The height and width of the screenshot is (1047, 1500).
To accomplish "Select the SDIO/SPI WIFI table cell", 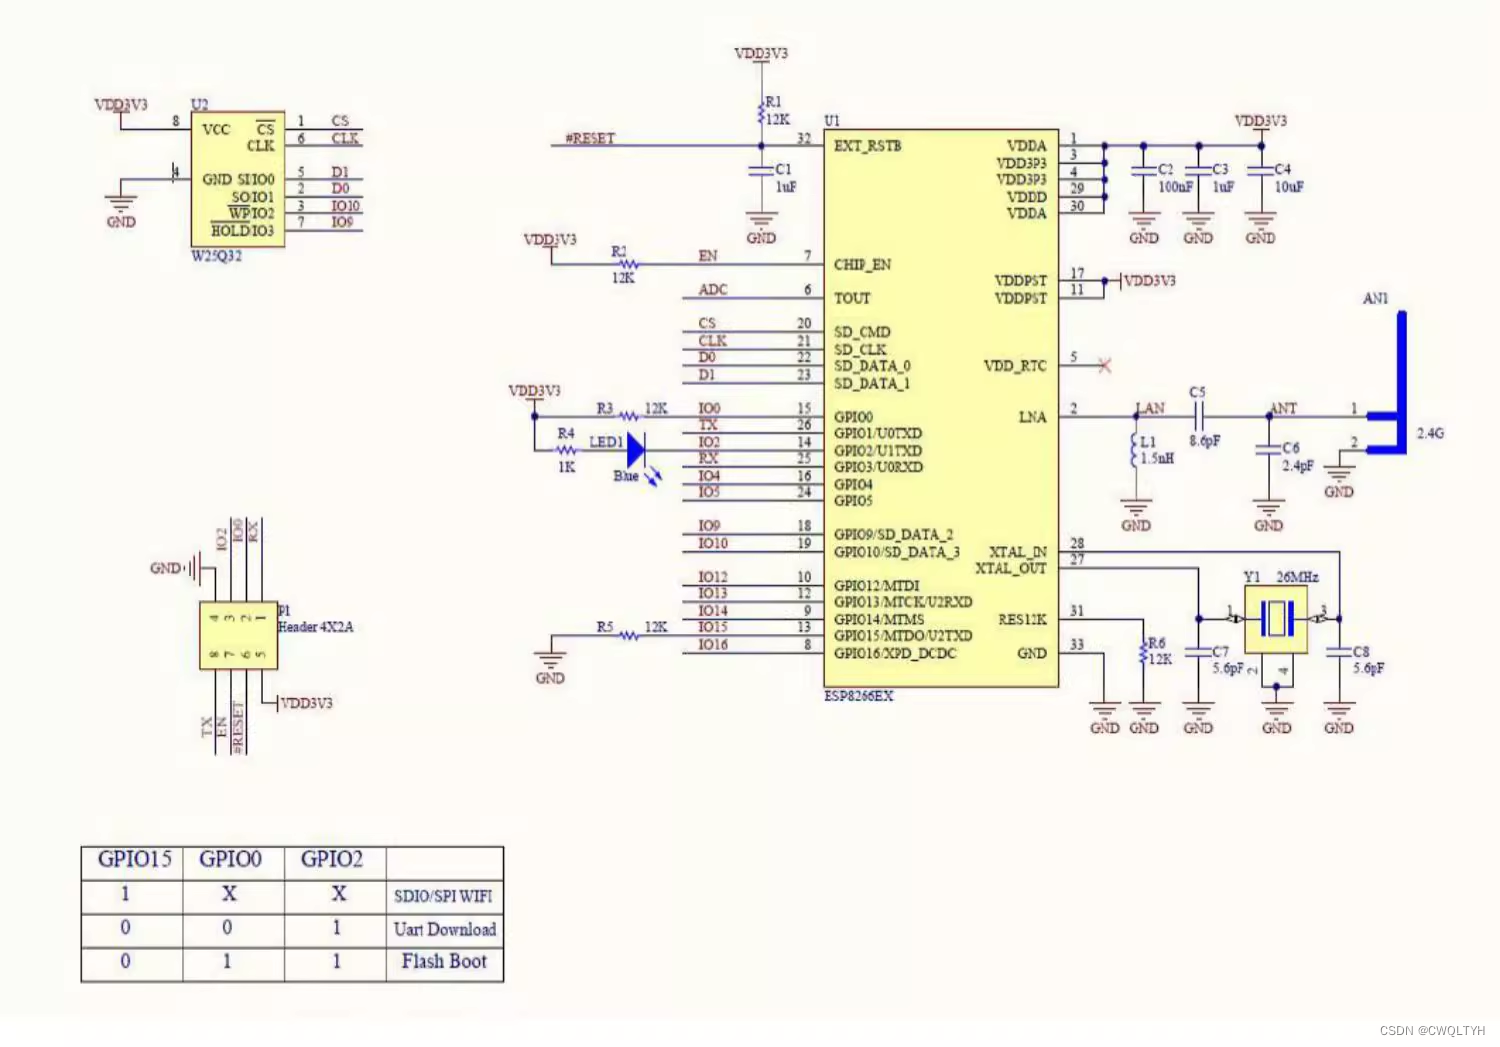I will point(445,896).
